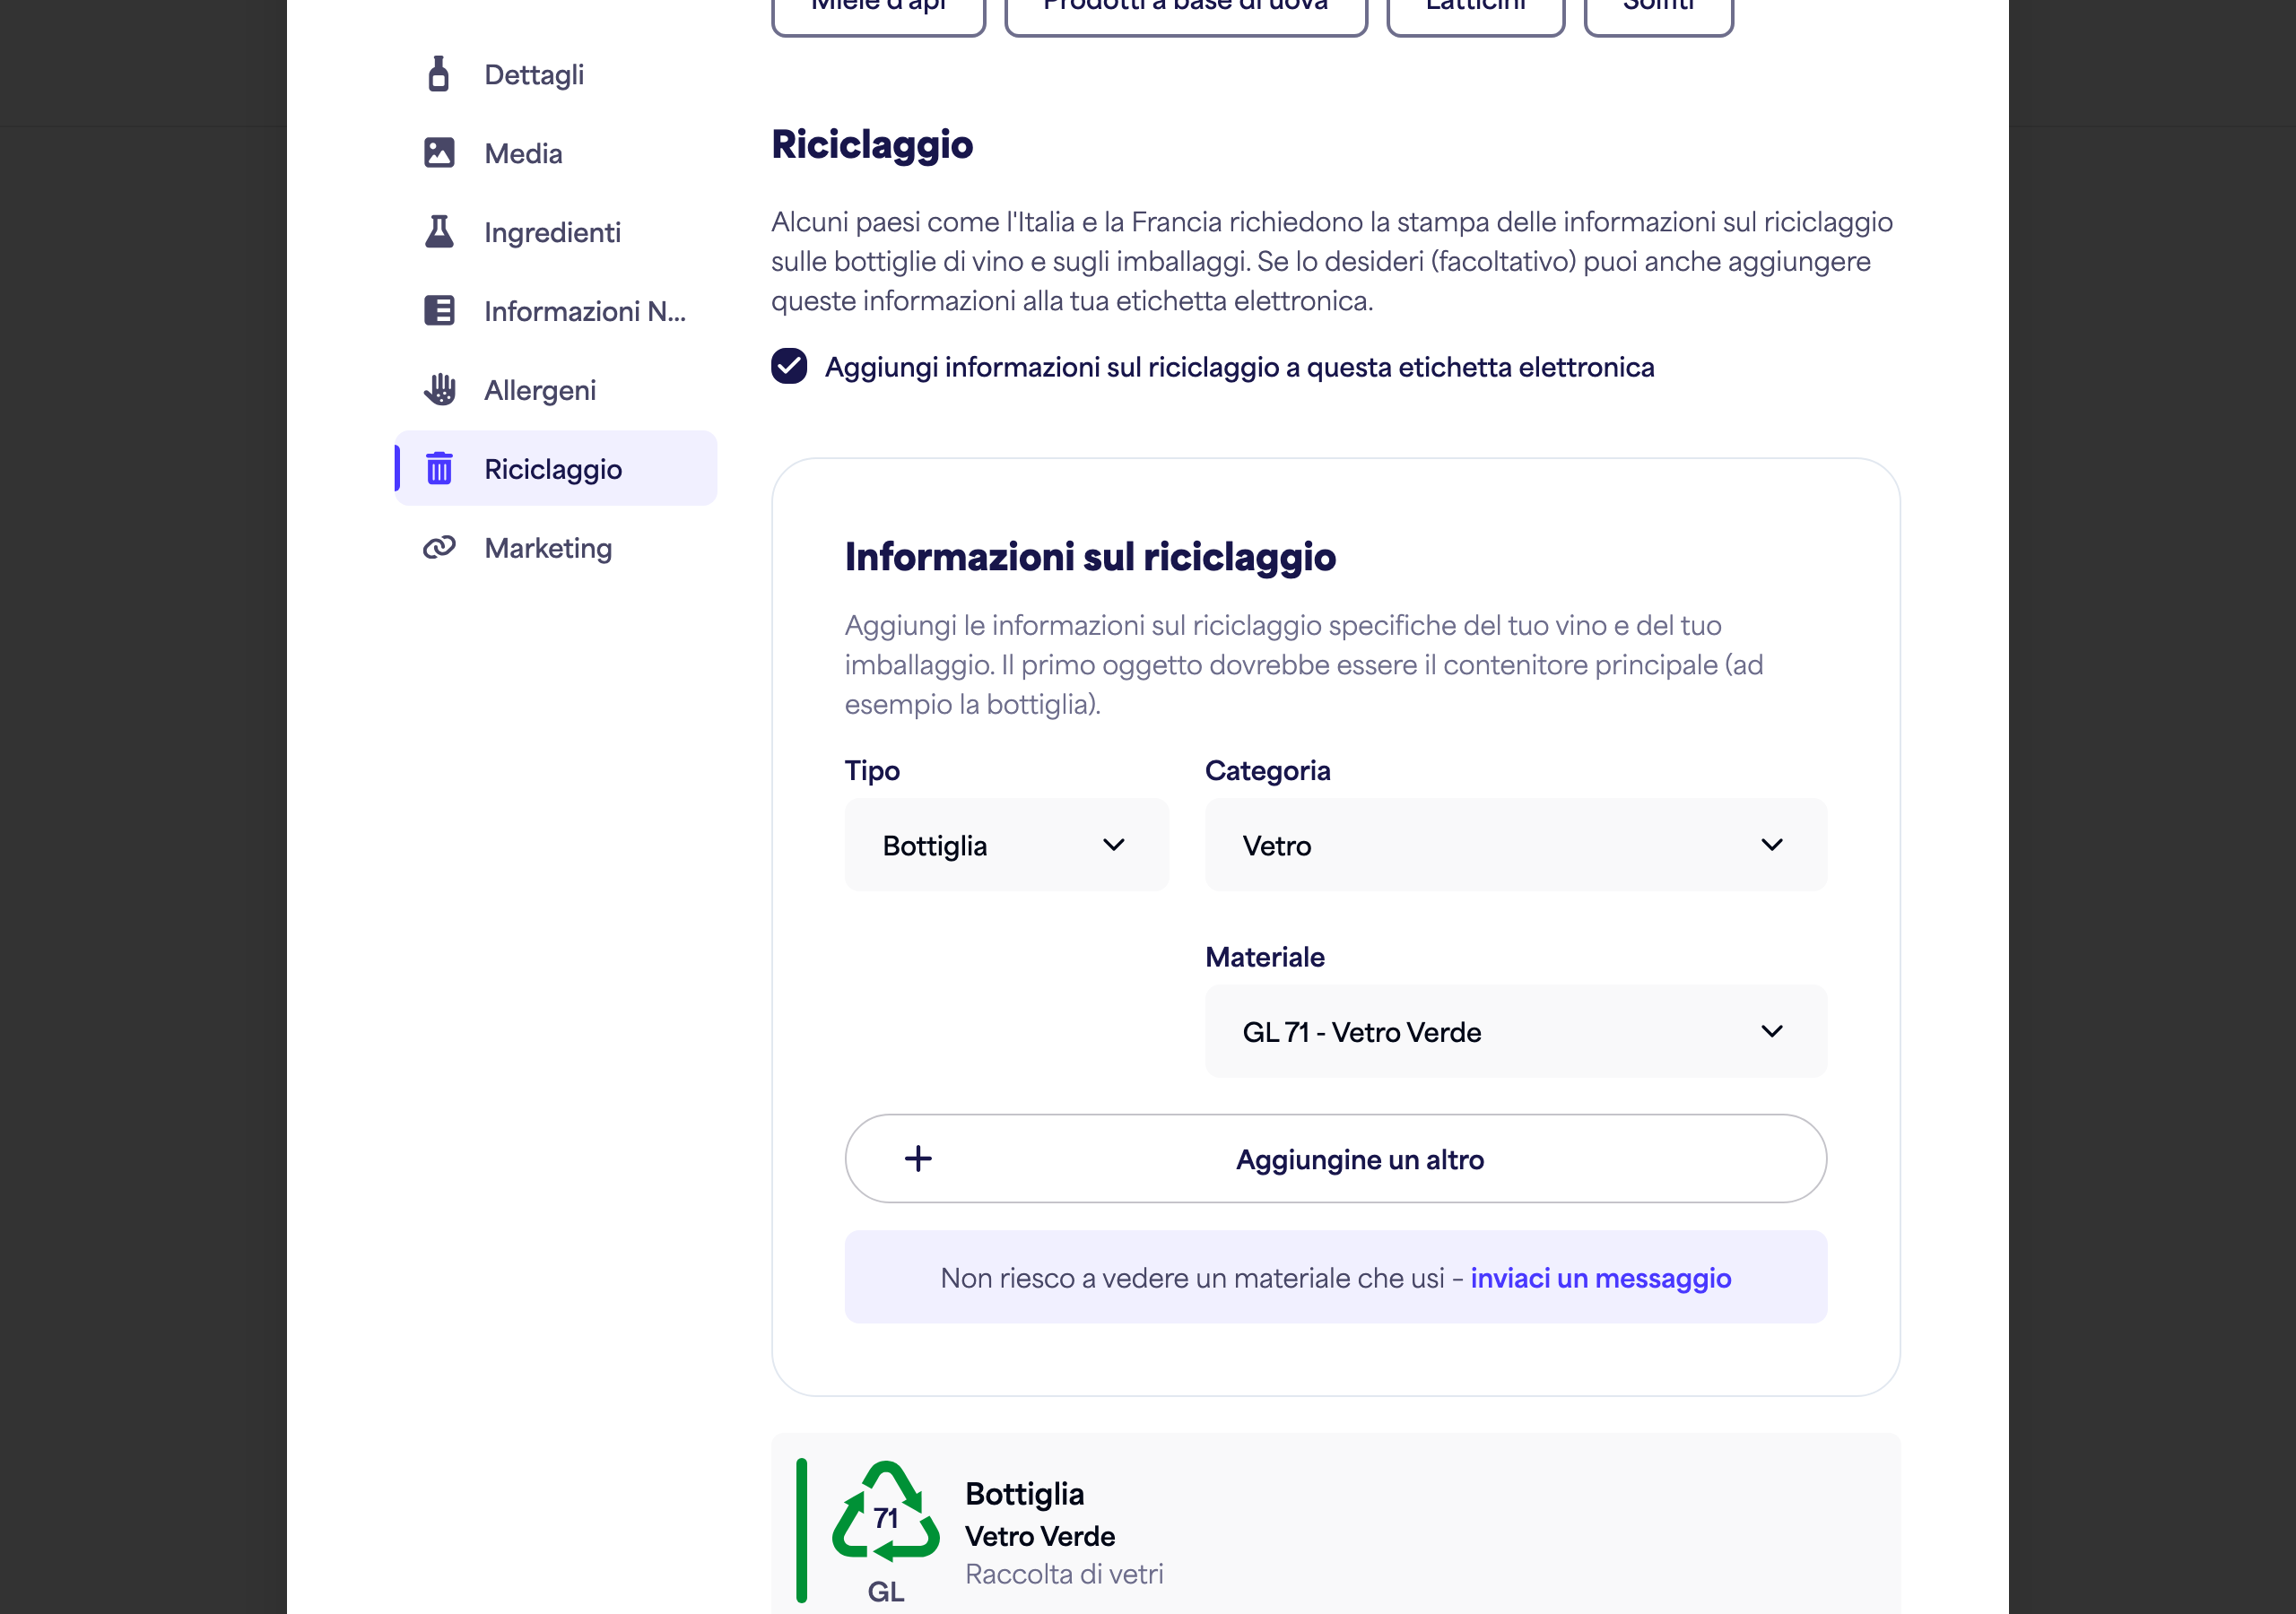Viewport: 2296px width, 1614px height.
Task: Click the link chain icon beside Marketing
Action: [x=439, y=547]
